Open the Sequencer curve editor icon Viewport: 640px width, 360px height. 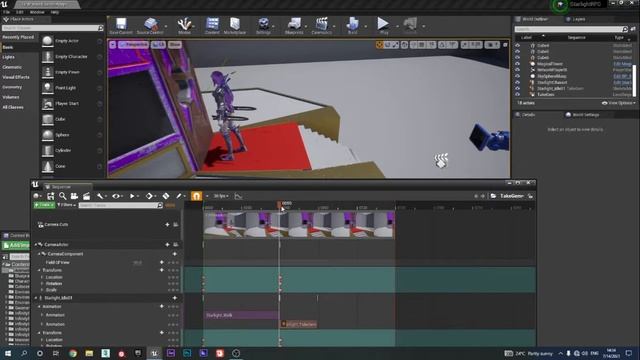coord(238,196)
